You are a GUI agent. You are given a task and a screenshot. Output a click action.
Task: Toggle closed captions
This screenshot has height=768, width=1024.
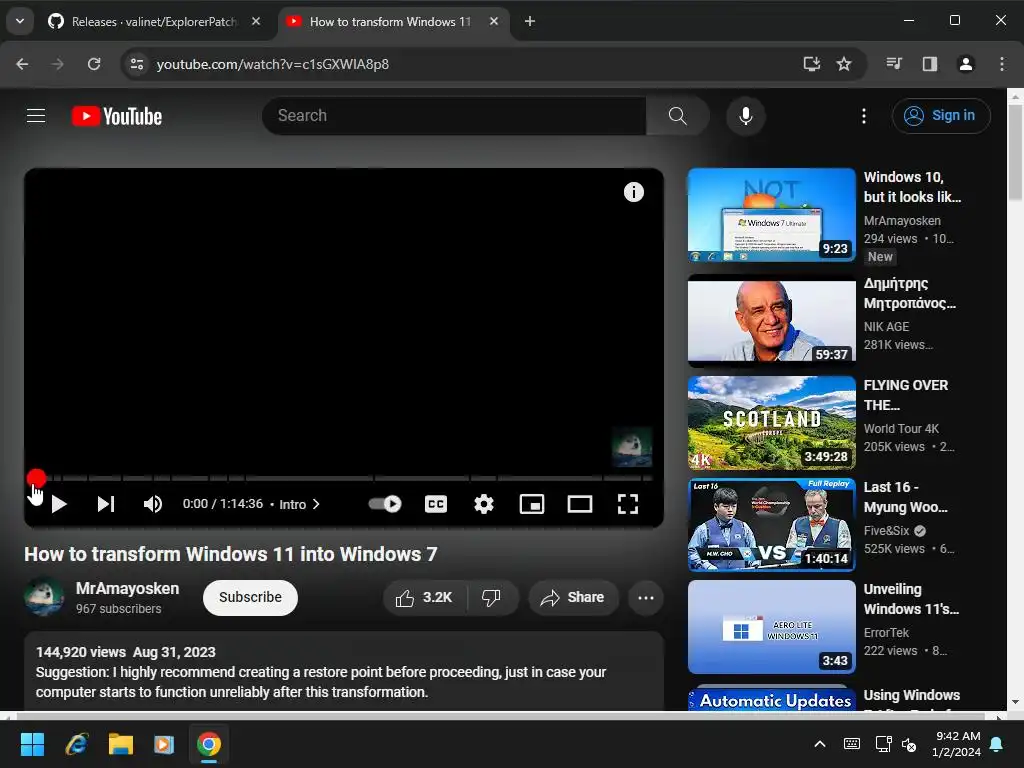436,504
